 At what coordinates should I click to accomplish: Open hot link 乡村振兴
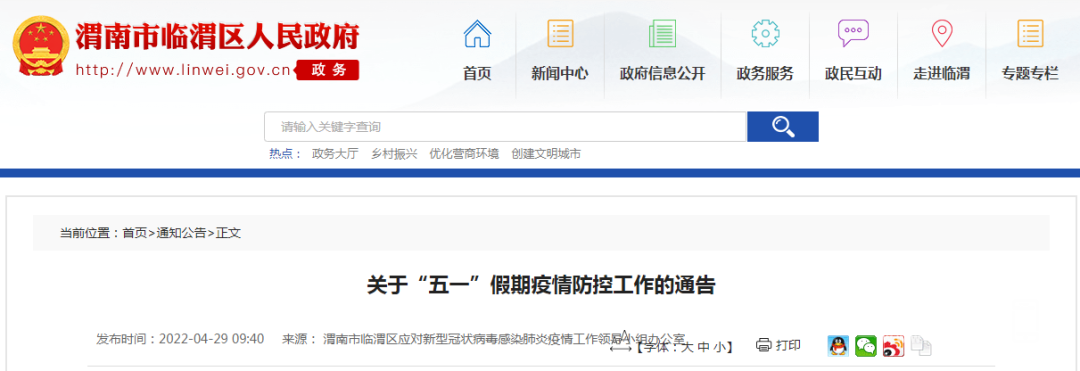[394, 154]
